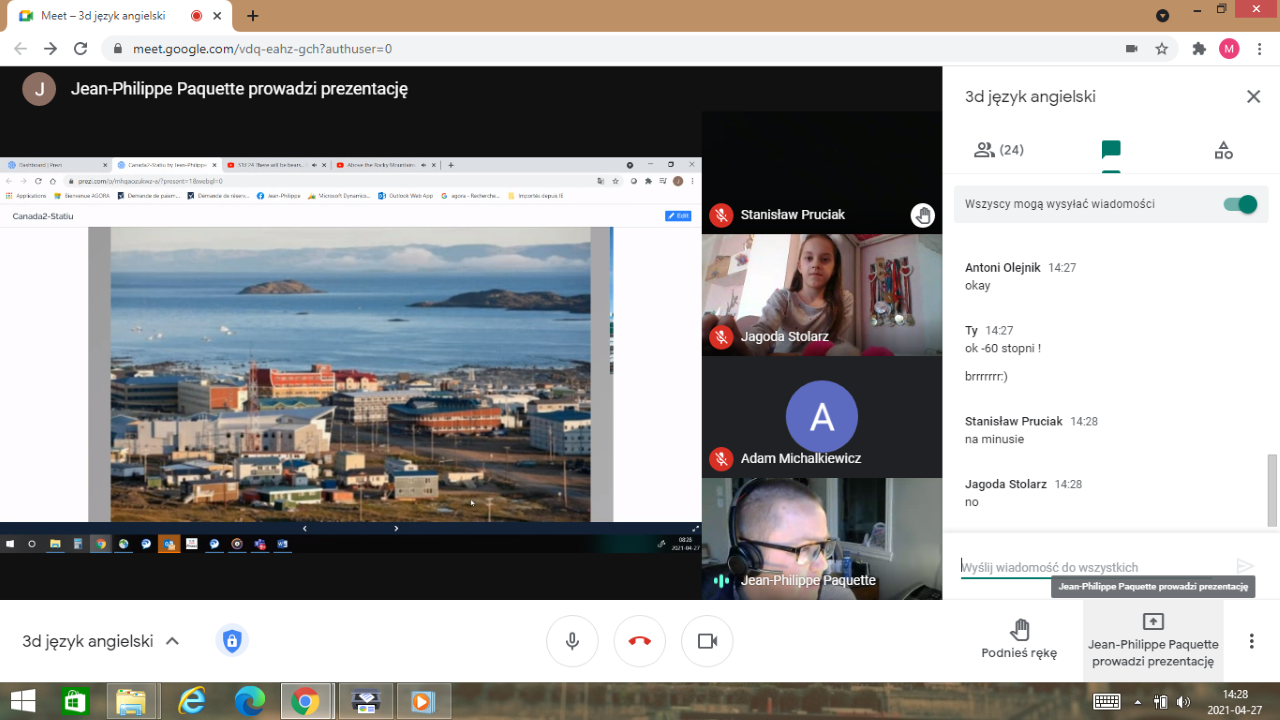
Task: Mute microphone in the call controls
Action: [x=572, y=641]
